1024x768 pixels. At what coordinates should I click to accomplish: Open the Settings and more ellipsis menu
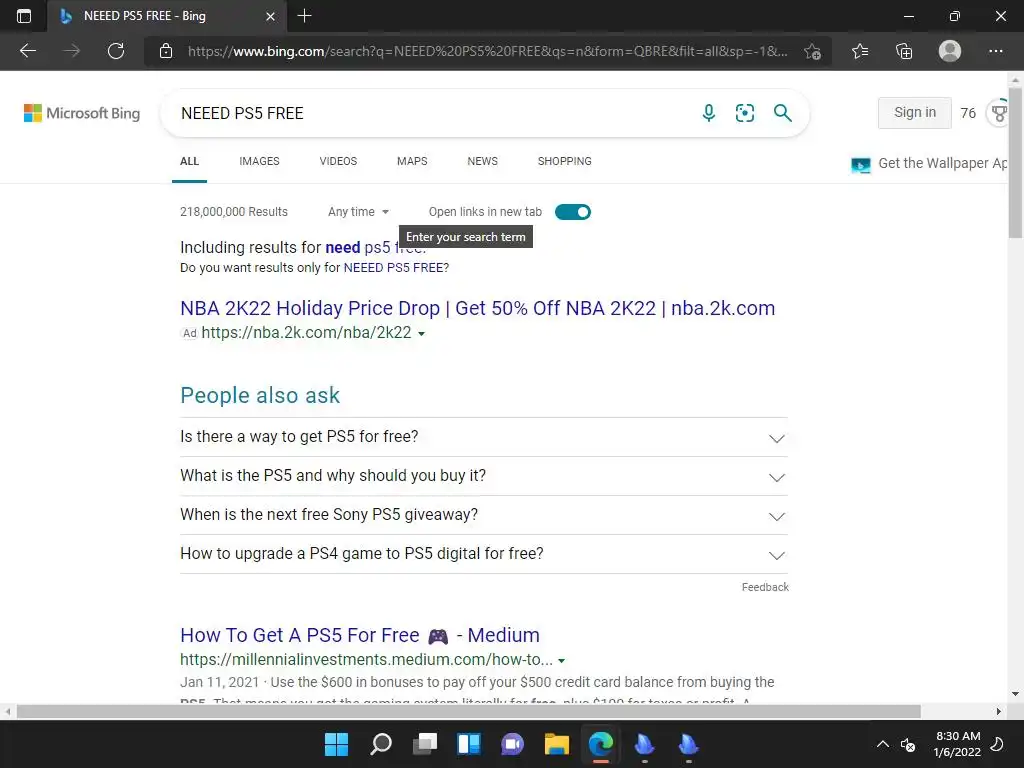pyautogui.click(x=995, y=51)
